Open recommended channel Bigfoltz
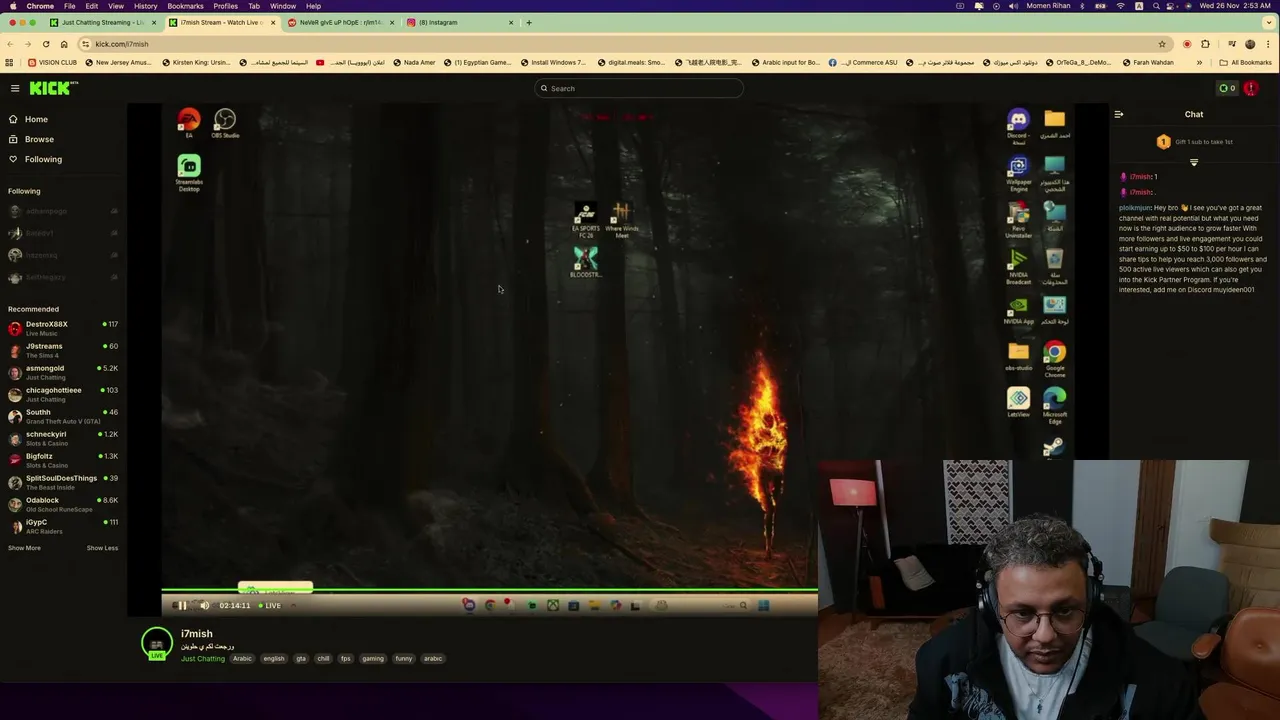 pos(62,460)
